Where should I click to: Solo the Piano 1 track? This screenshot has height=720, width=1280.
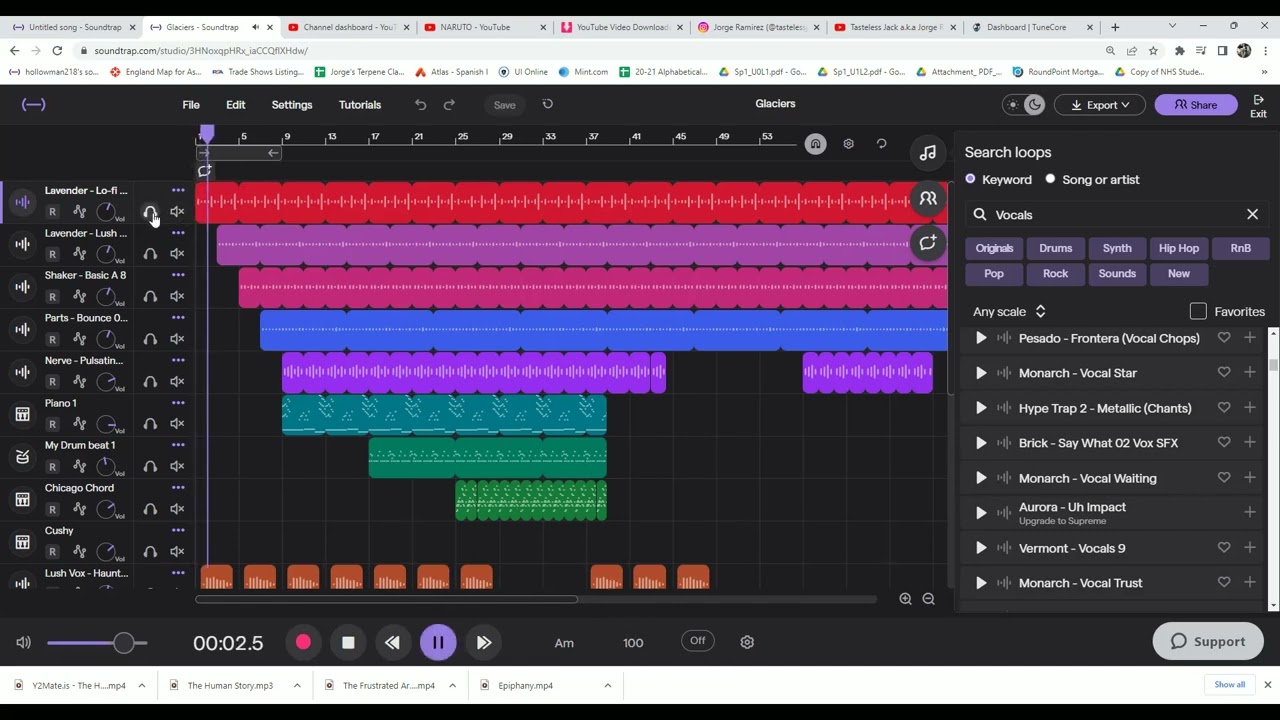150,424
